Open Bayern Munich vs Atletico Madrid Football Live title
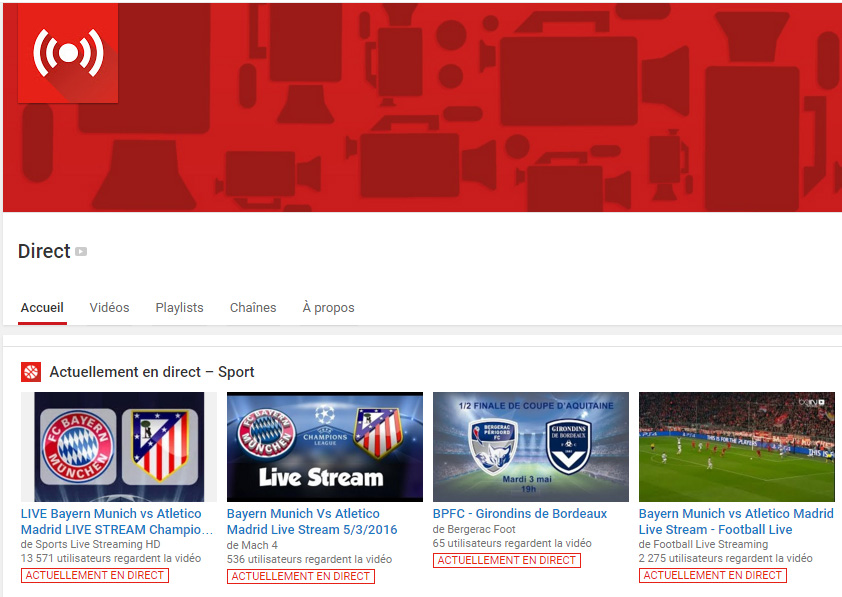842x597 pixels. point(736,521)
